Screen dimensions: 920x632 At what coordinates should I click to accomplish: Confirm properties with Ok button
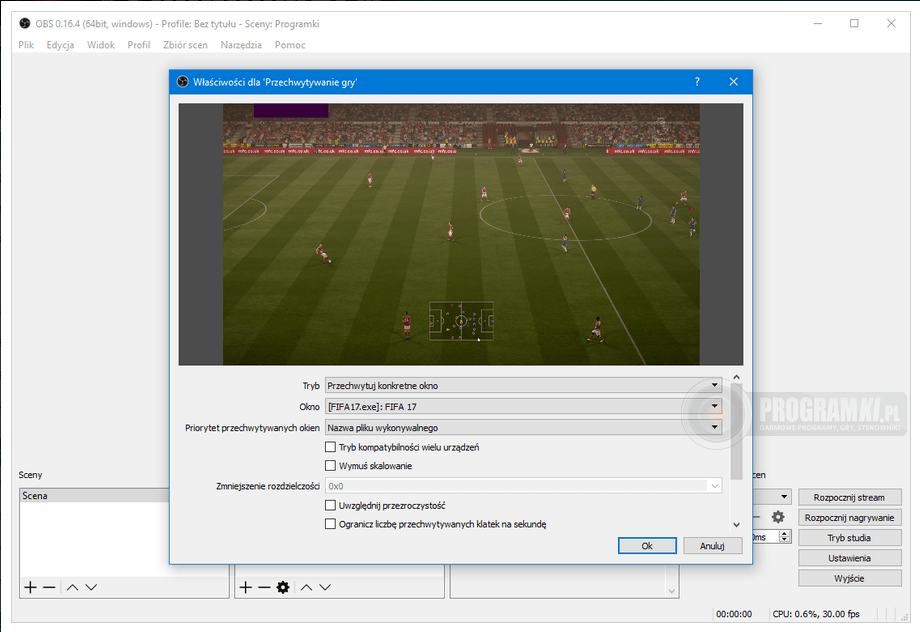click(647, 546)
